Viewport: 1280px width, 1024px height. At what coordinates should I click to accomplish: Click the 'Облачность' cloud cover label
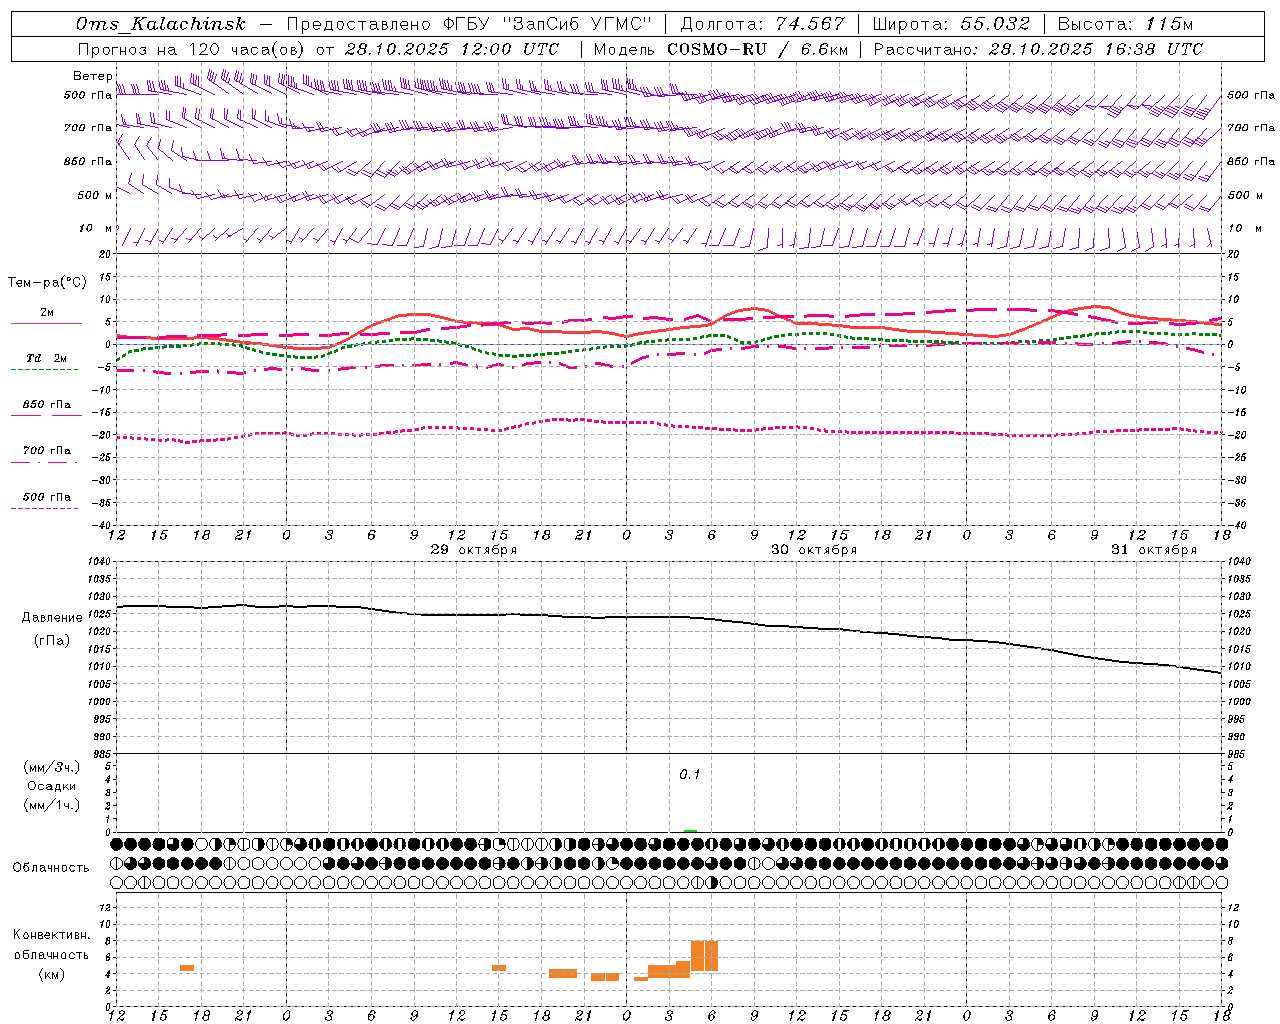(51, 867)
